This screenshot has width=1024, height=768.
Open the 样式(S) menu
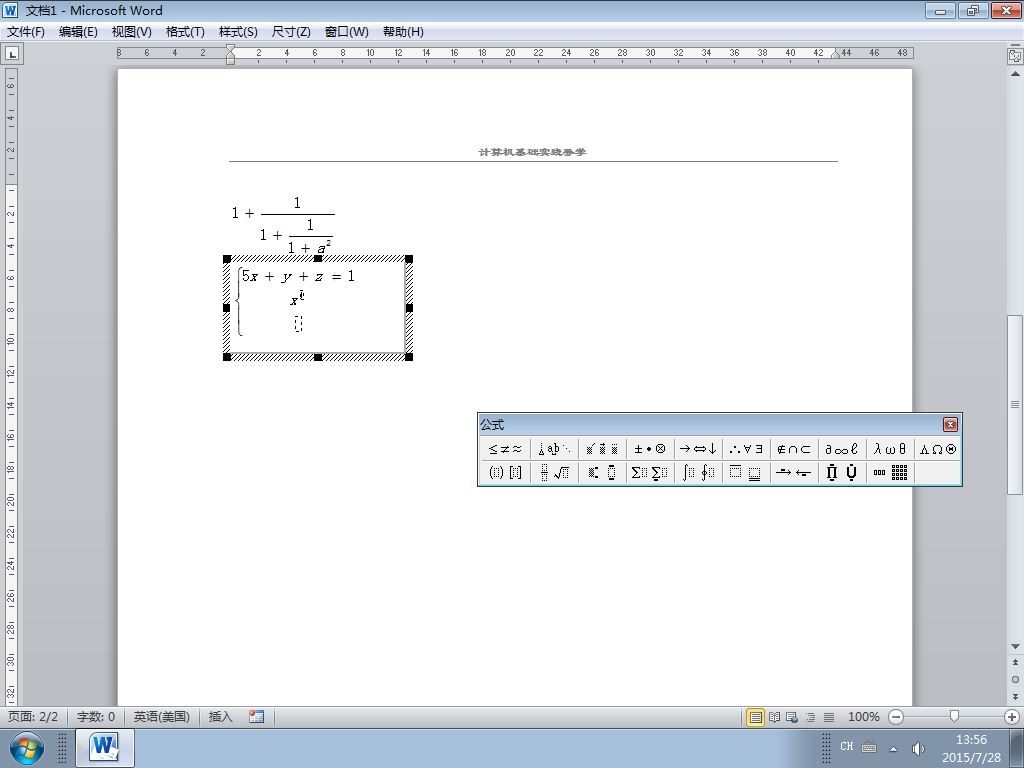coord(238,31)
